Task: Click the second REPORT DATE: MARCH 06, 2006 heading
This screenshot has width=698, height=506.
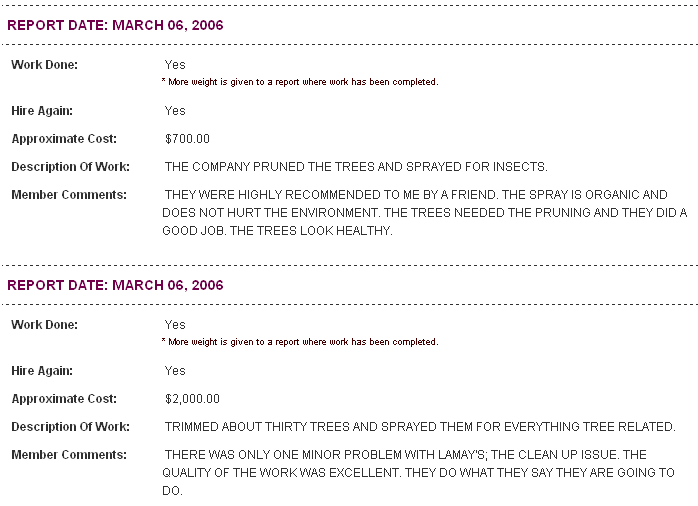Action: point(115,285)
